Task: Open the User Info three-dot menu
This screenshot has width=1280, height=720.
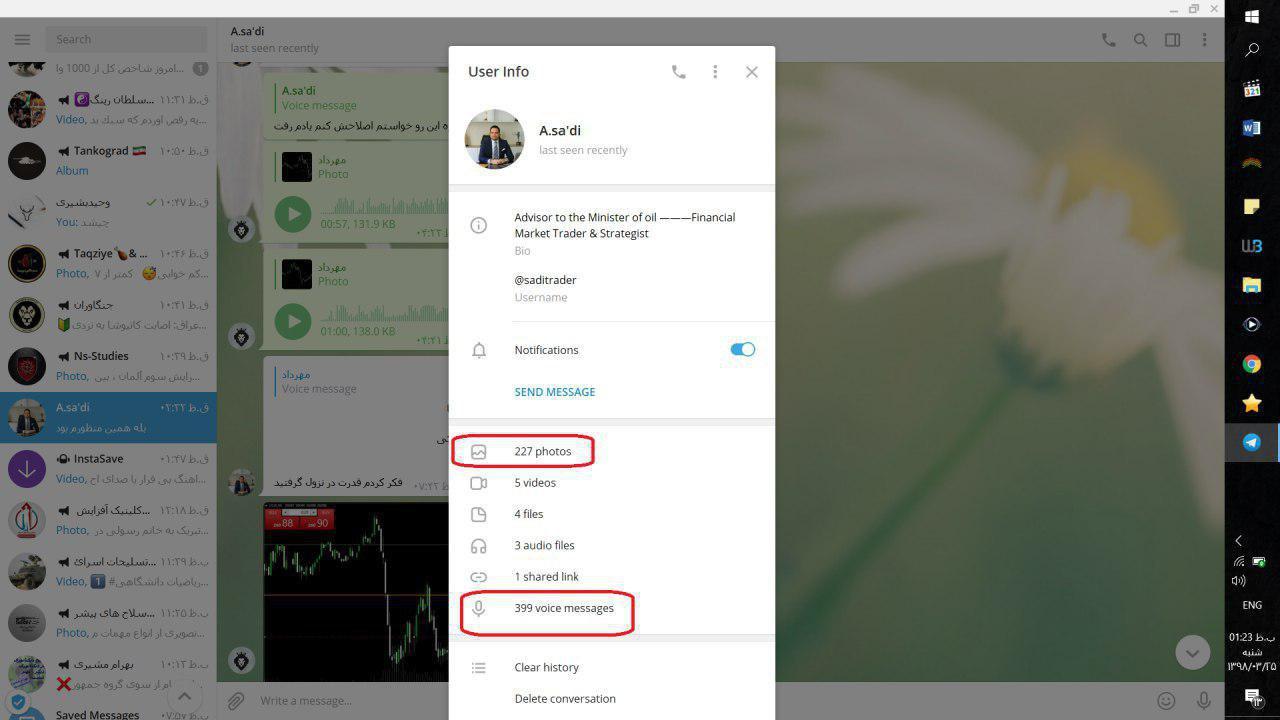Action: click(x=715, y=72)
